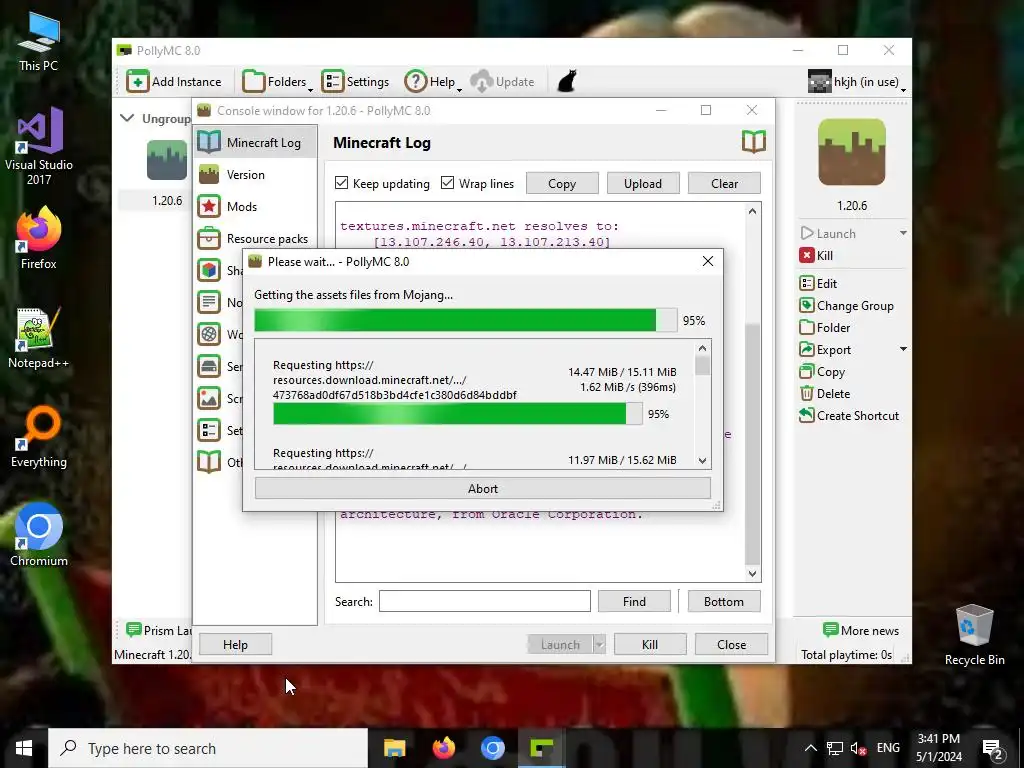The height and width of the screenshot is (768, 1024).
Task: Click the worlds globe icon in sidebar
Action: click(x=209, y=334)
